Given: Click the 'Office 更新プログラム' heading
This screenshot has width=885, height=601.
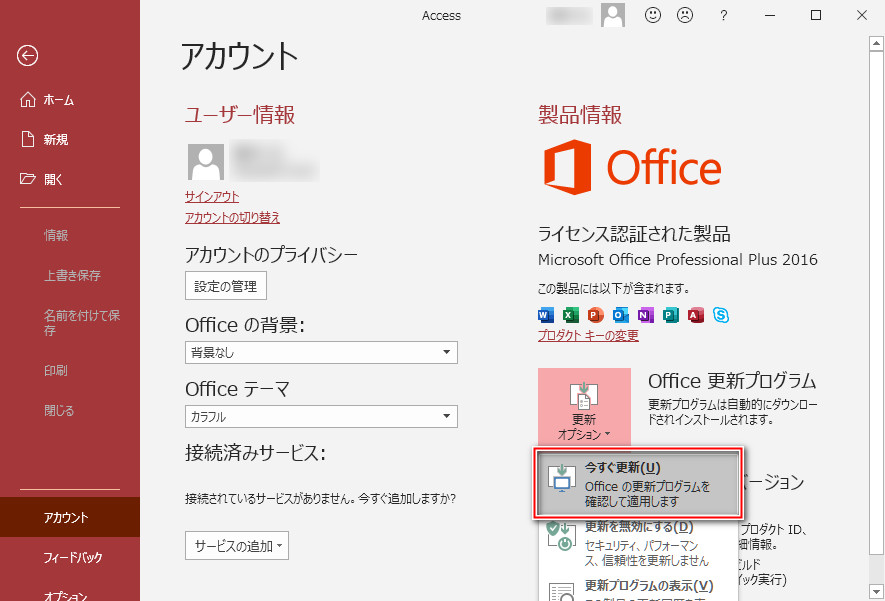Looking at the screenshot, I should (x=732, y=381).
